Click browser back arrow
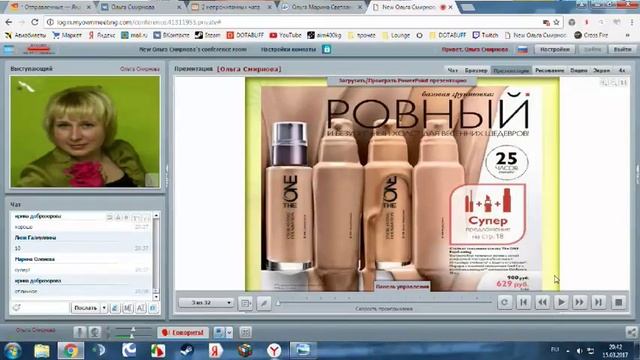This screenshot has height=360, width=640. coord(9,22)
